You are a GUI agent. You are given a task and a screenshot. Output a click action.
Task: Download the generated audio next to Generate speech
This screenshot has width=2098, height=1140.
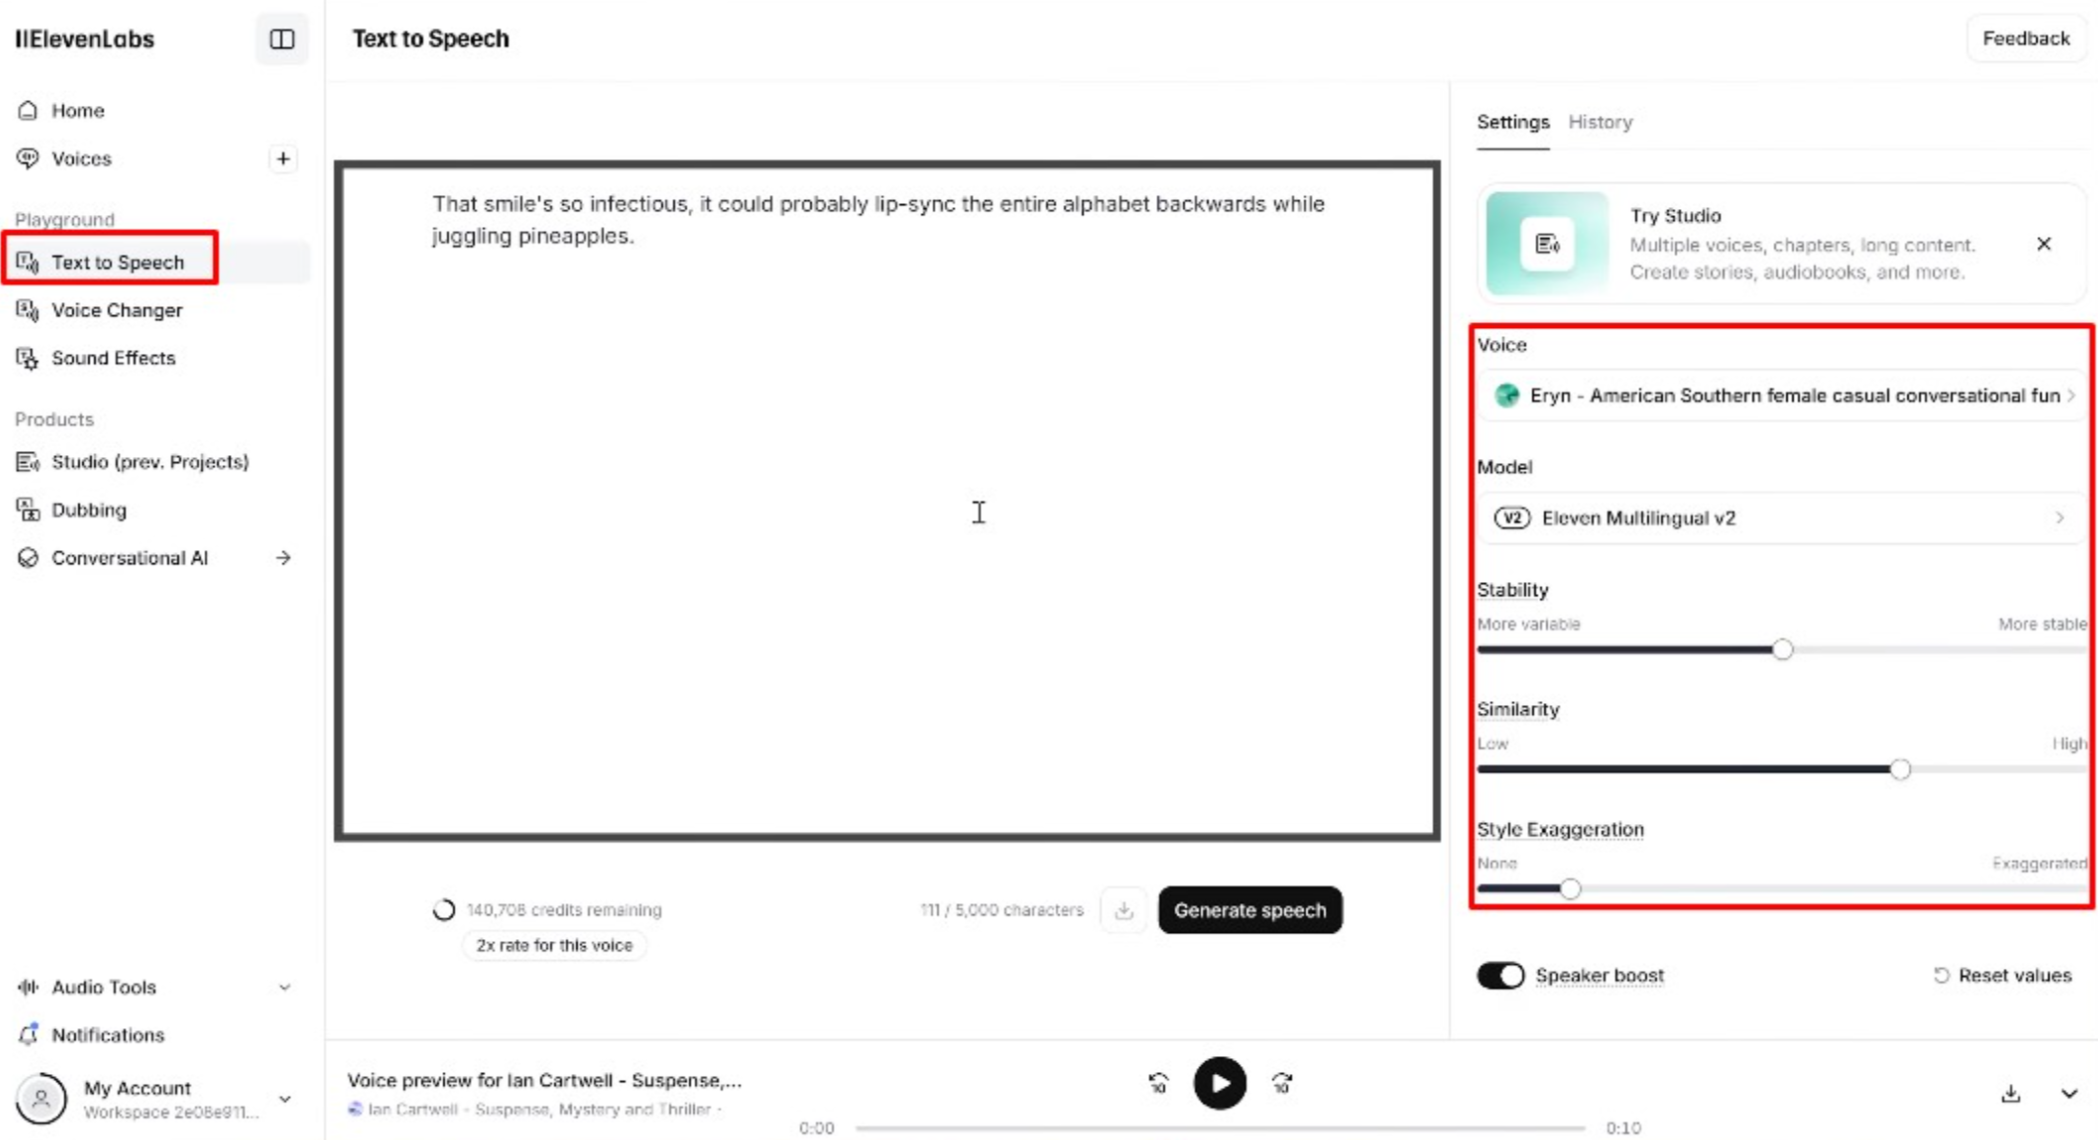click(x=1124, y=910)
